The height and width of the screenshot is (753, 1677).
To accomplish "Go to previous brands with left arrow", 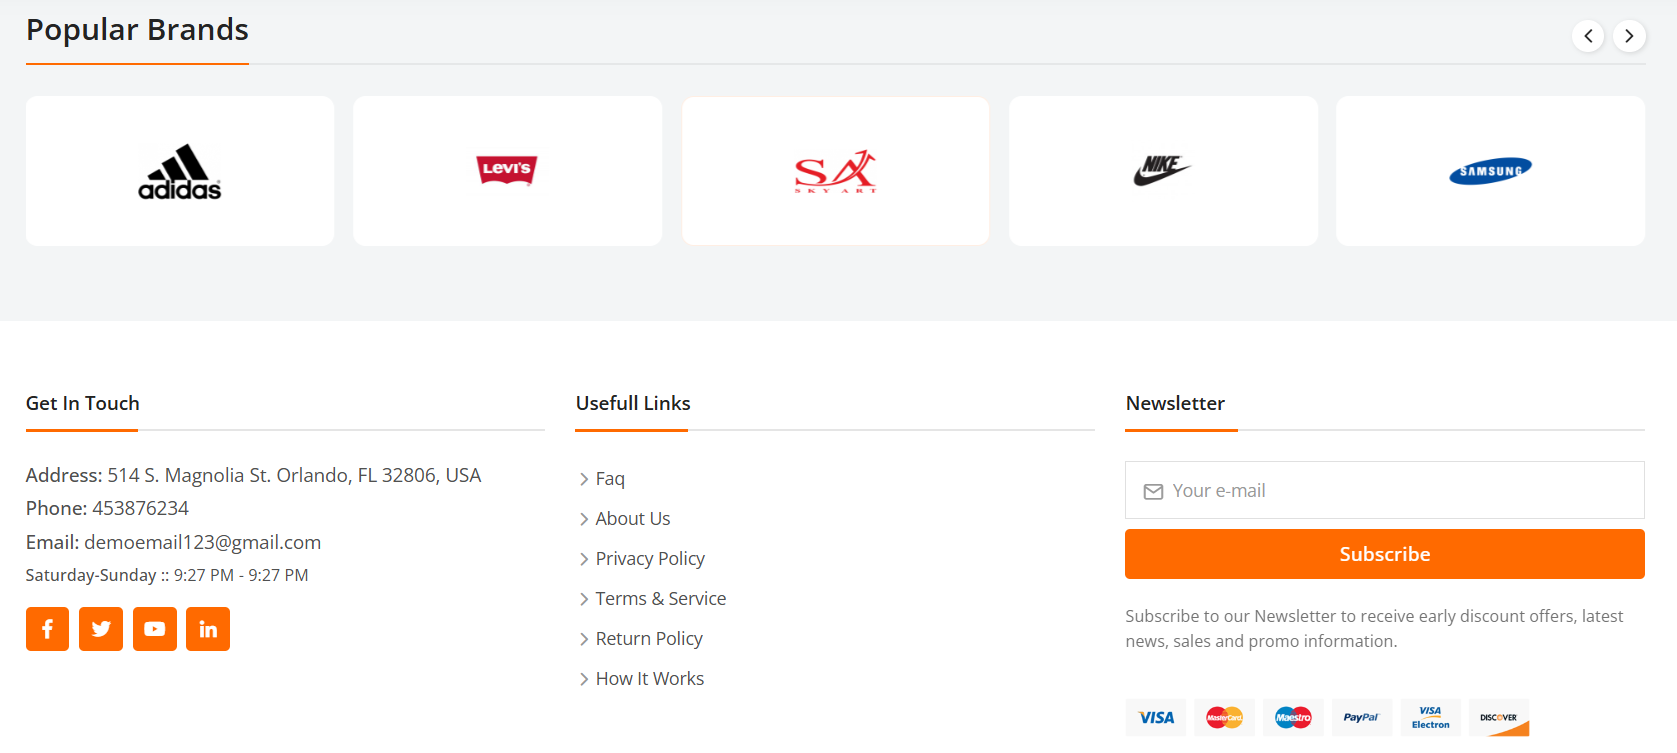I will tap(1588, 36).
